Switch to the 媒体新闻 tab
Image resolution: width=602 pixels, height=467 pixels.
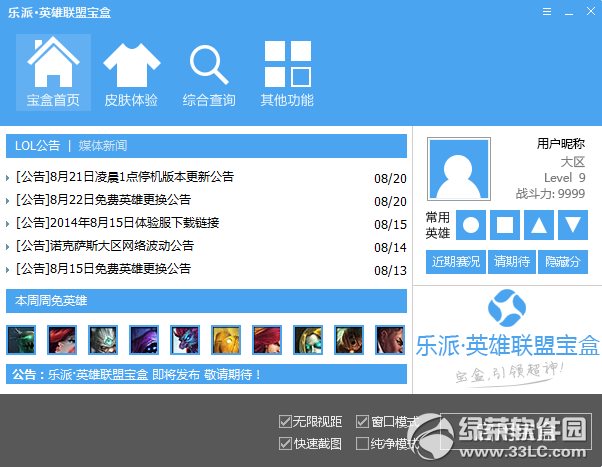click(x=103, y=146)
